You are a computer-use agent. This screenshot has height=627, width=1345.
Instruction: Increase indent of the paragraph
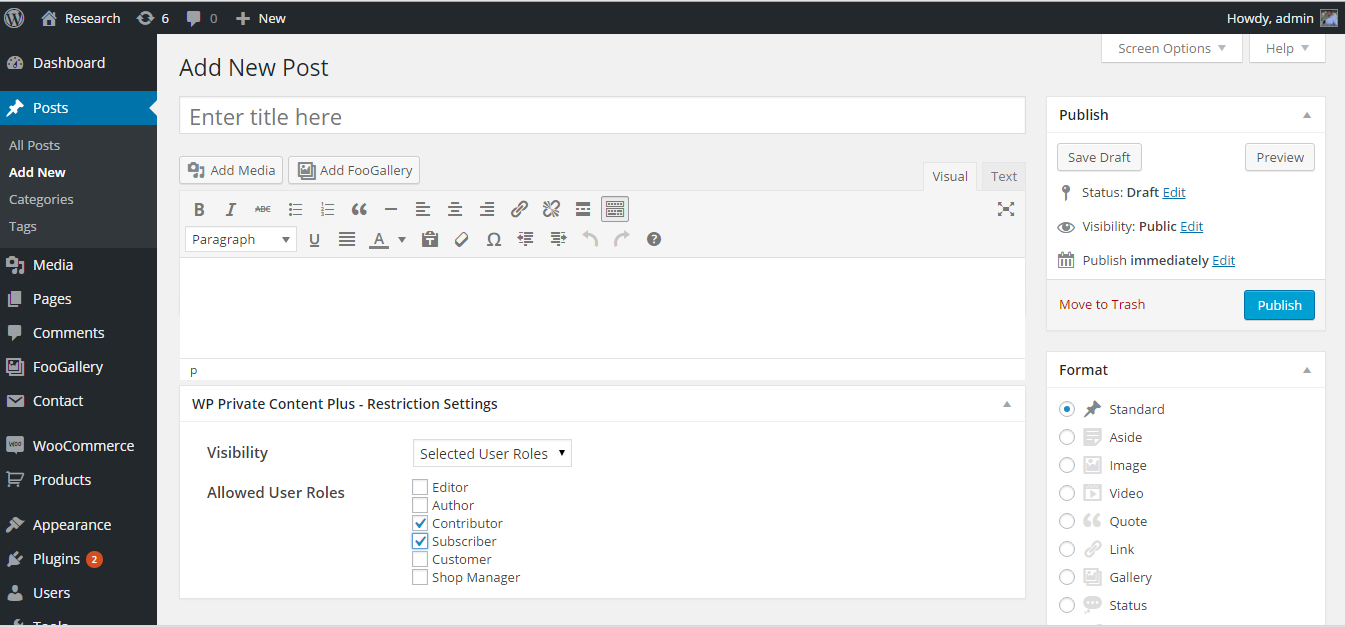[558, 239]
